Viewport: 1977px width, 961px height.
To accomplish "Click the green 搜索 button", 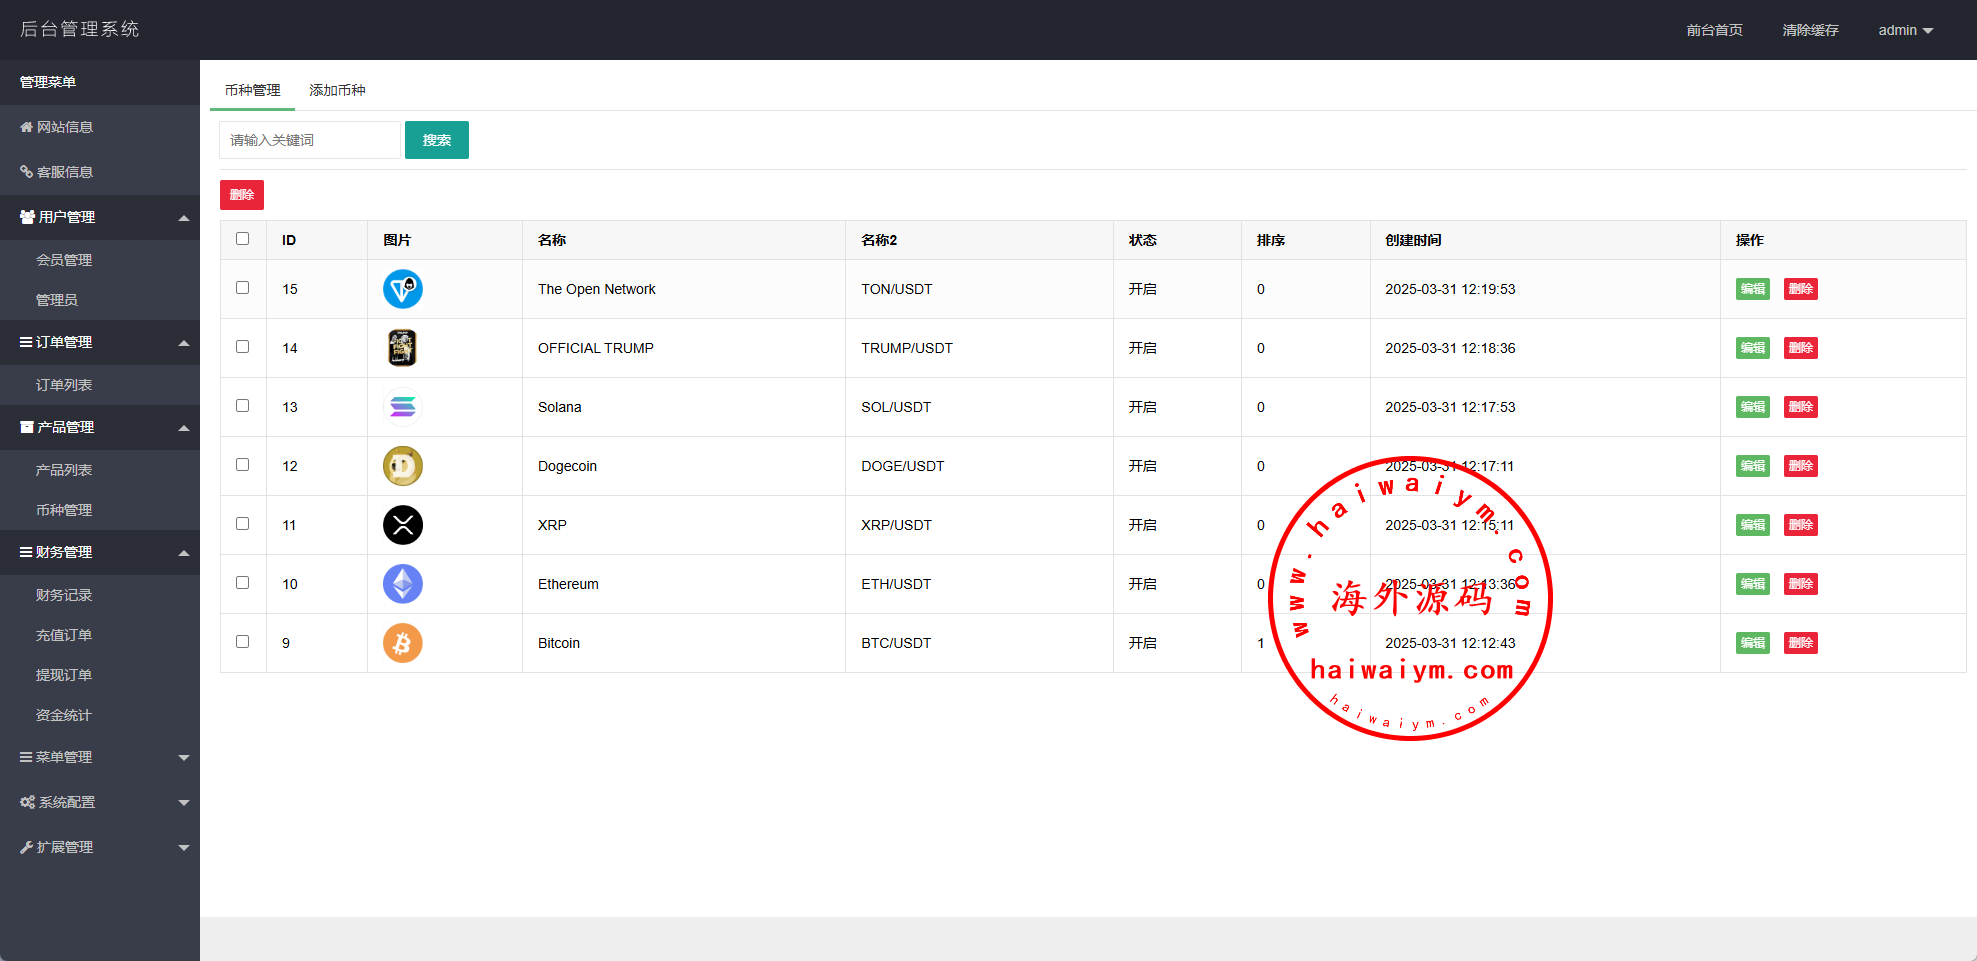I will pos(436,140).
